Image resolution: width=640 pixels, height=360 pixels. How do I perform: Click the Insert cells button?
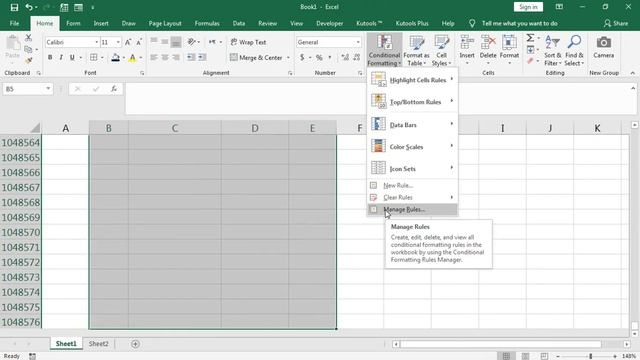coord(467,50)
